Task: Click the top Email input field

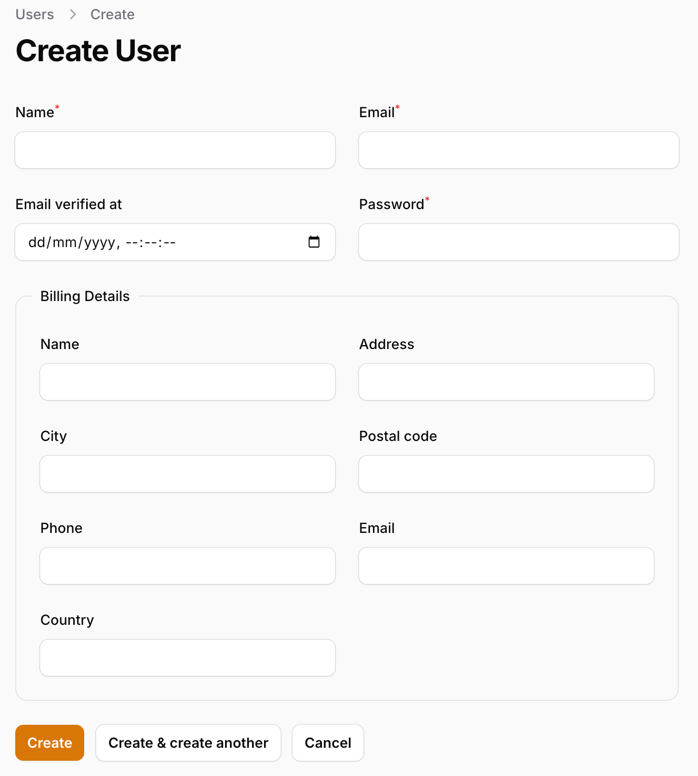Action: 518,150
